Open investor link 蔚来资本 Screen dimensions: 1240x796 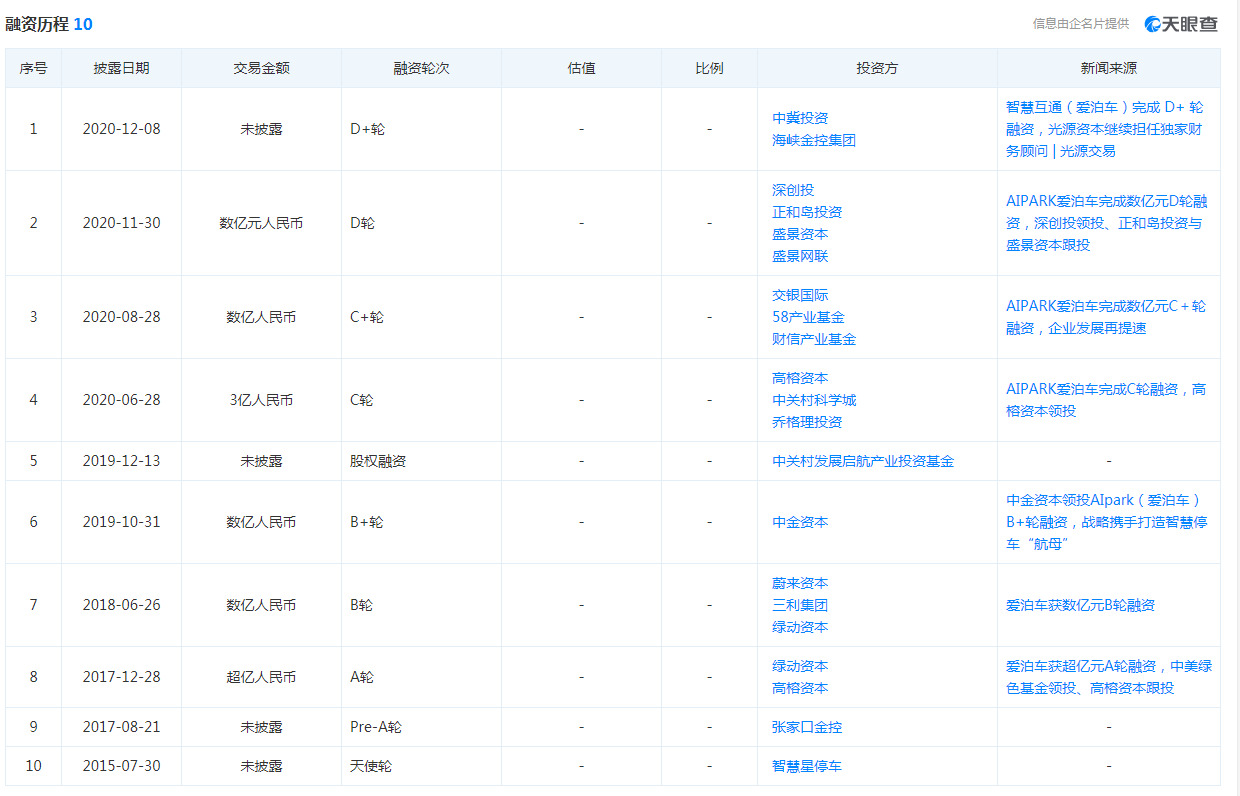800,583
